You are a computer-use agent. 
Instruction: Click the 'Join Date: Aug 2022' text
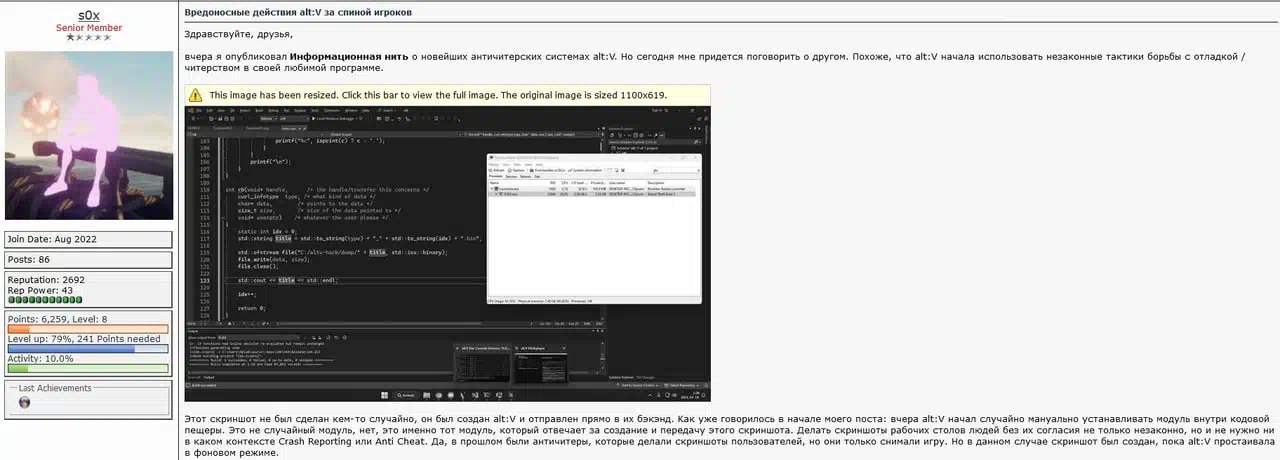51,240
